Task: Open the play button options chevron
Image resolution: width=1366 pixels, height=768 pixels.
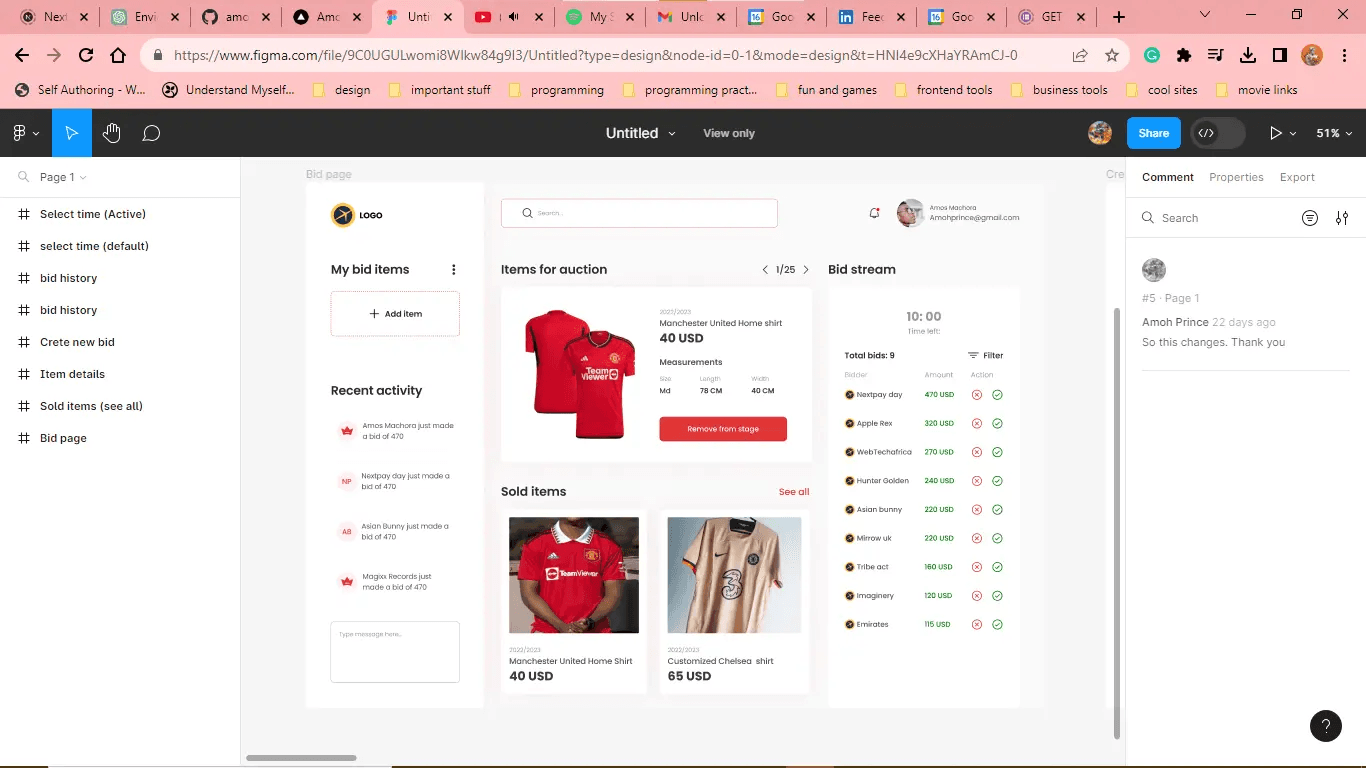Action: click(x=1292, y=133)
